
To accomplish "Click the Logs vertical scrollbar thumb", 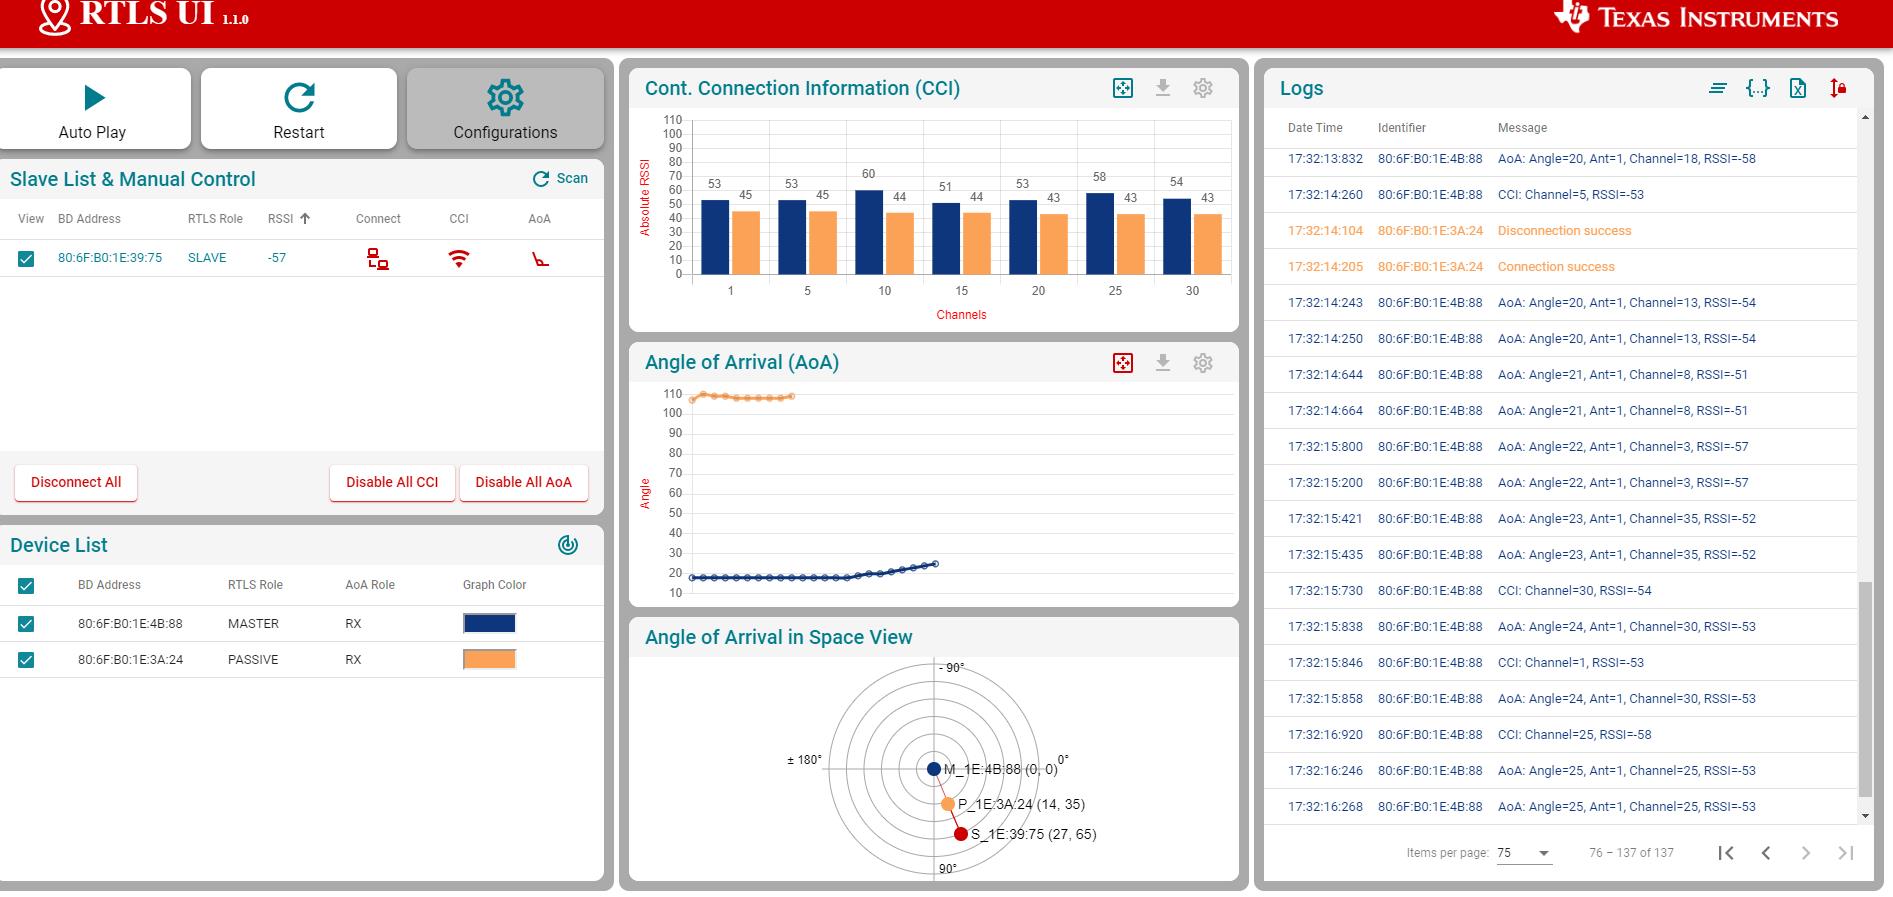I will pos(1864,688).
